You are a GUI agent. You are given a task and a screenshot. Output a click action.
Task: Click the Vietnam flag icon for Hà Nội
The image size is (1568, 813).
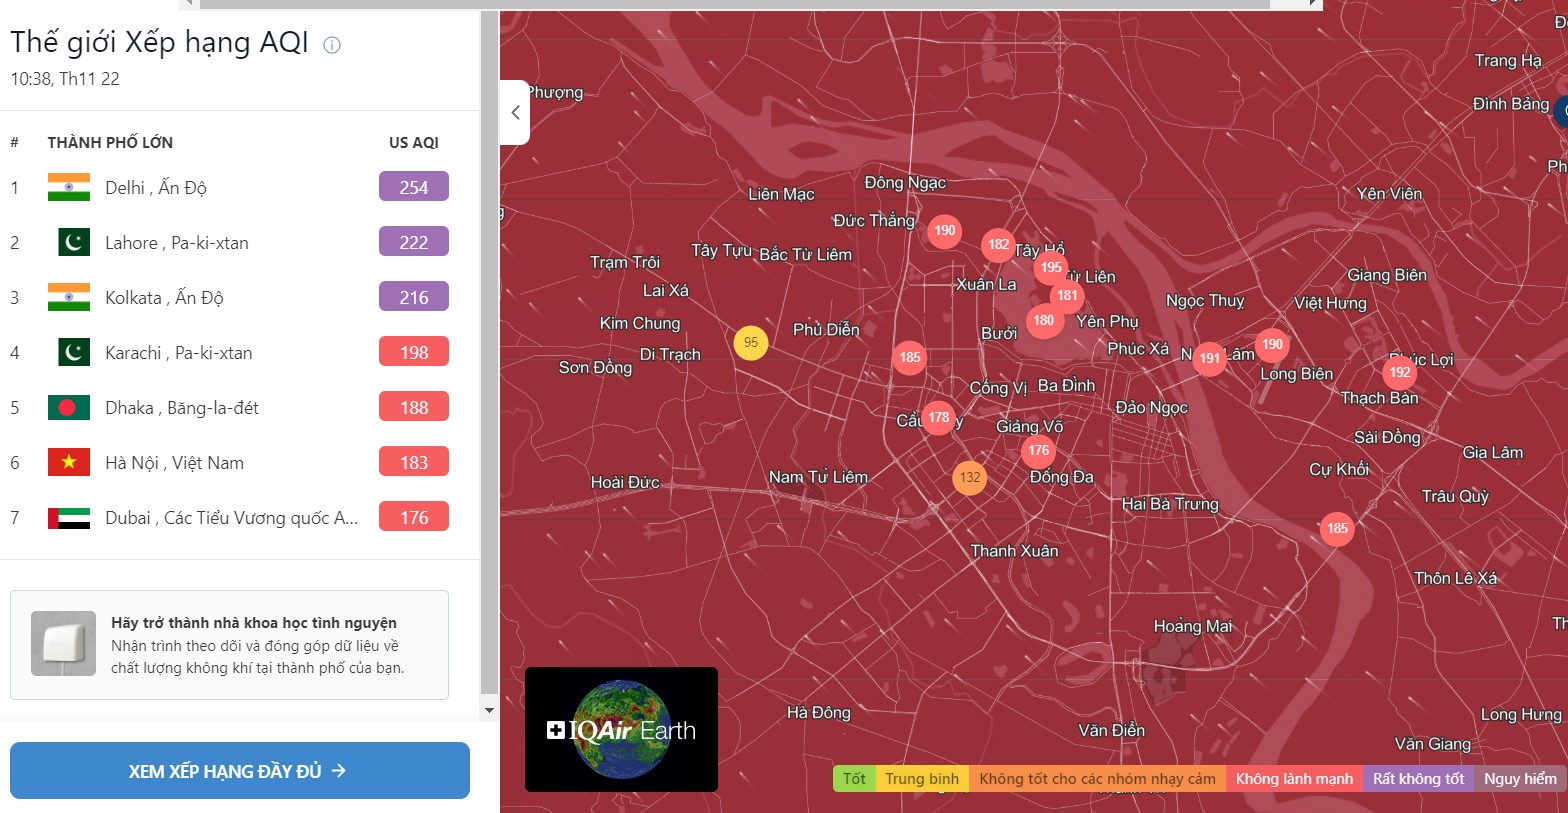click(x=69, y=463)
